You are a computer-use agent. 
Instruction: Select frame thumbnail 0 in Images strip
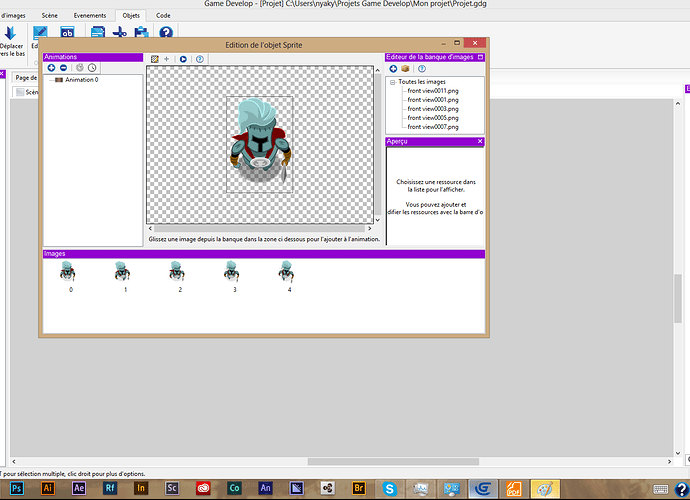click(68, 271)
